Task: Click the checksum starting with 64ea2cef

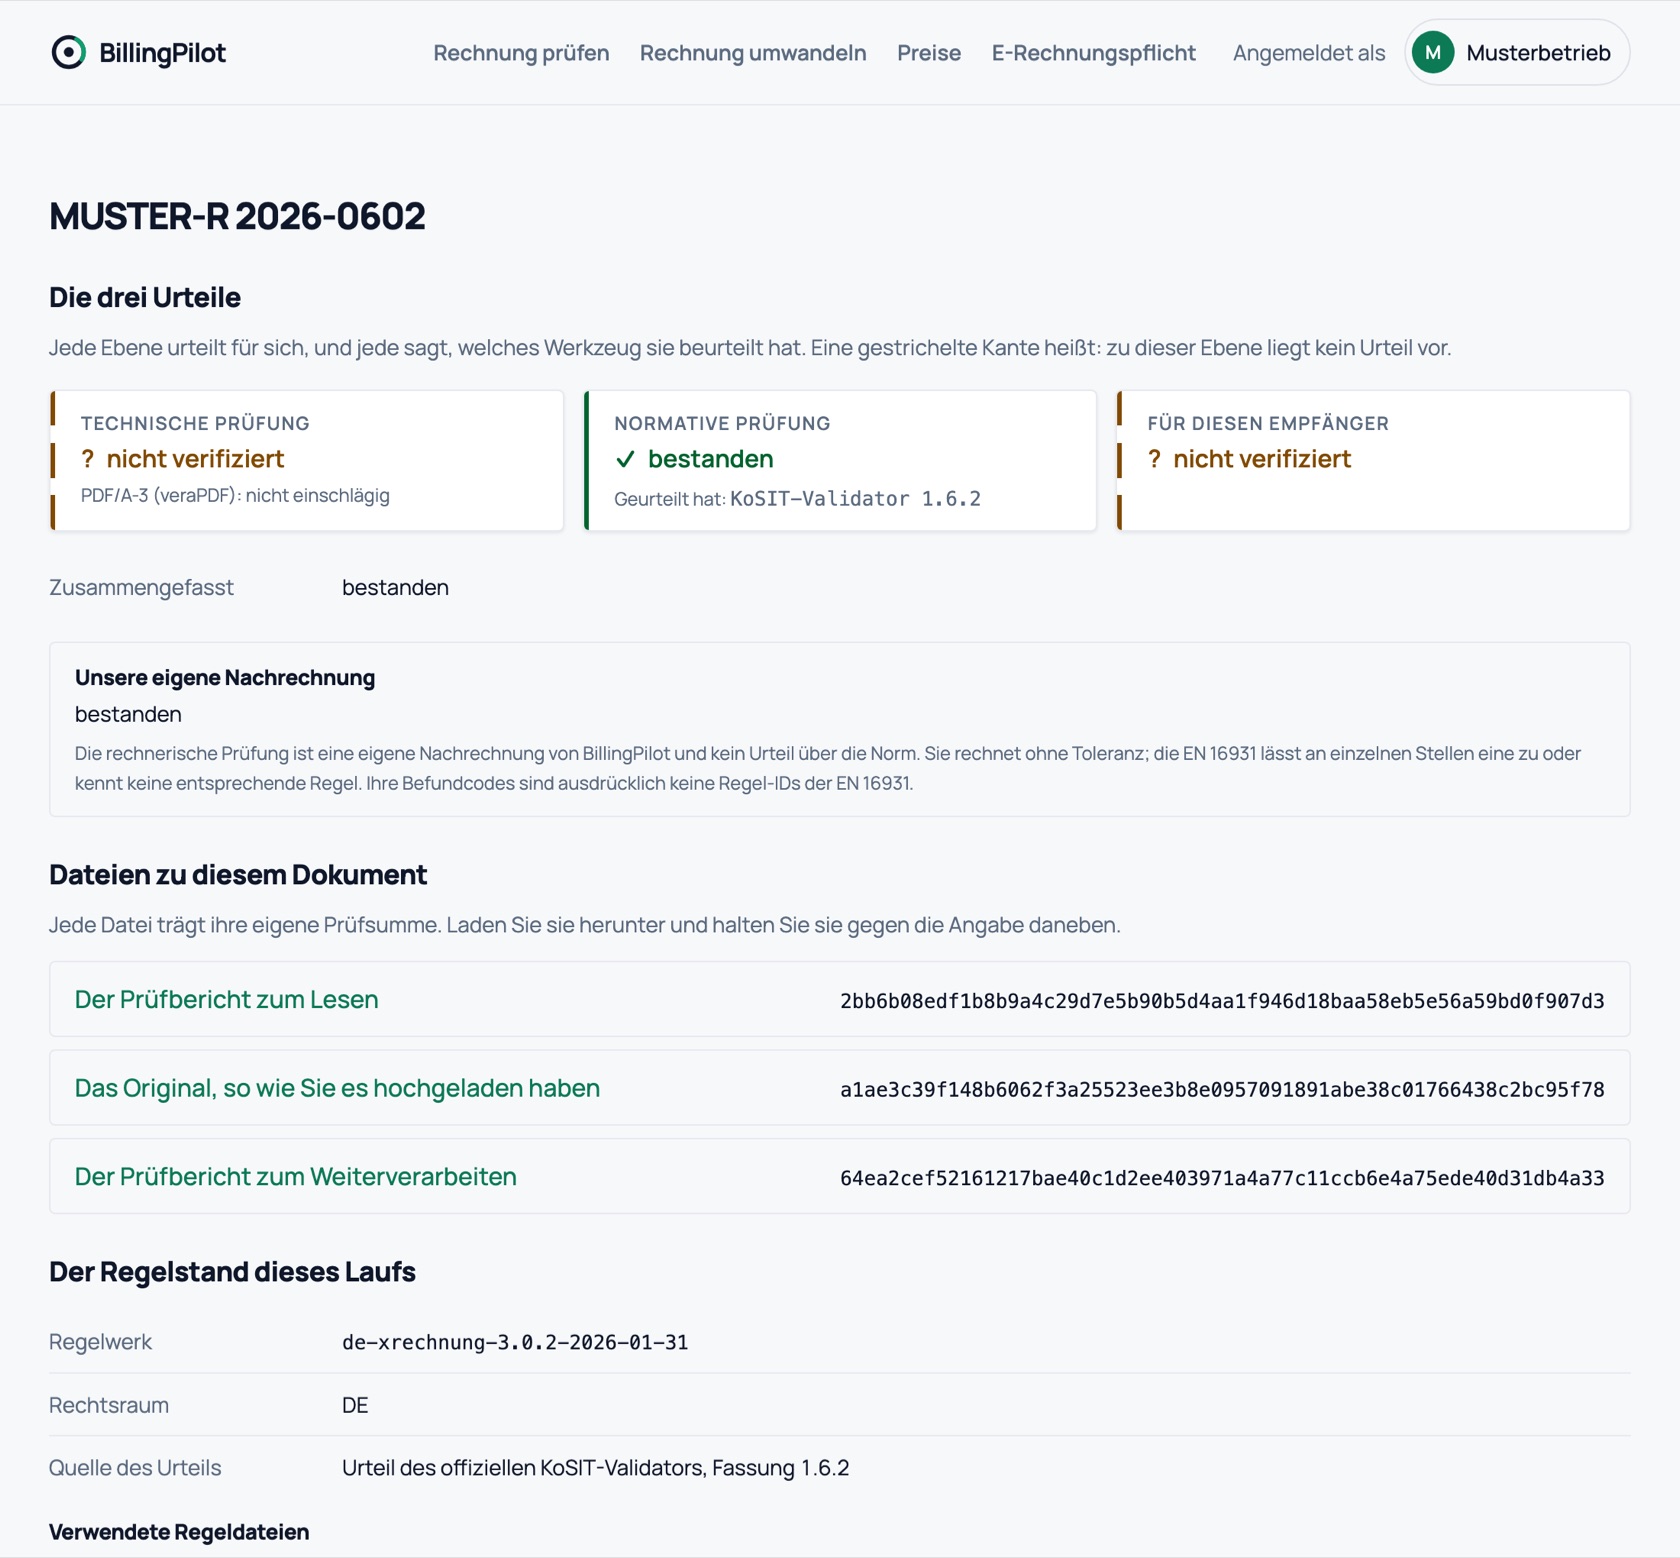Action: pyautogui.click(x=1222, y=1178)
